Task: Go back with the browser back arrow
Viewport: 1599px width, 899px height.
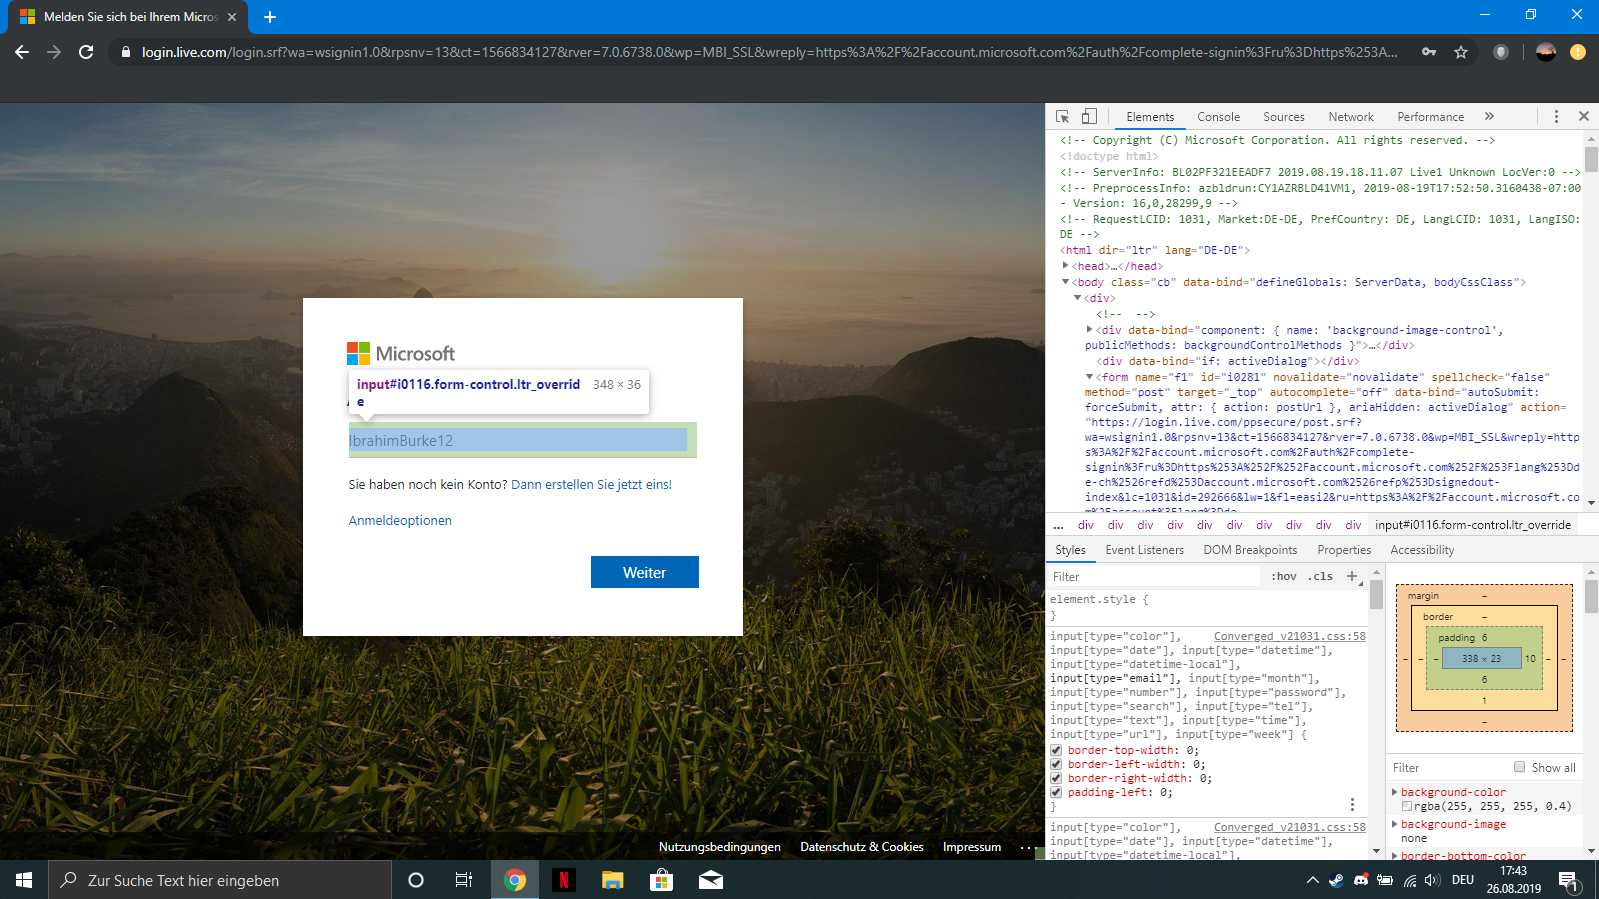Action: pyautogui.click(x=22, y=52)
